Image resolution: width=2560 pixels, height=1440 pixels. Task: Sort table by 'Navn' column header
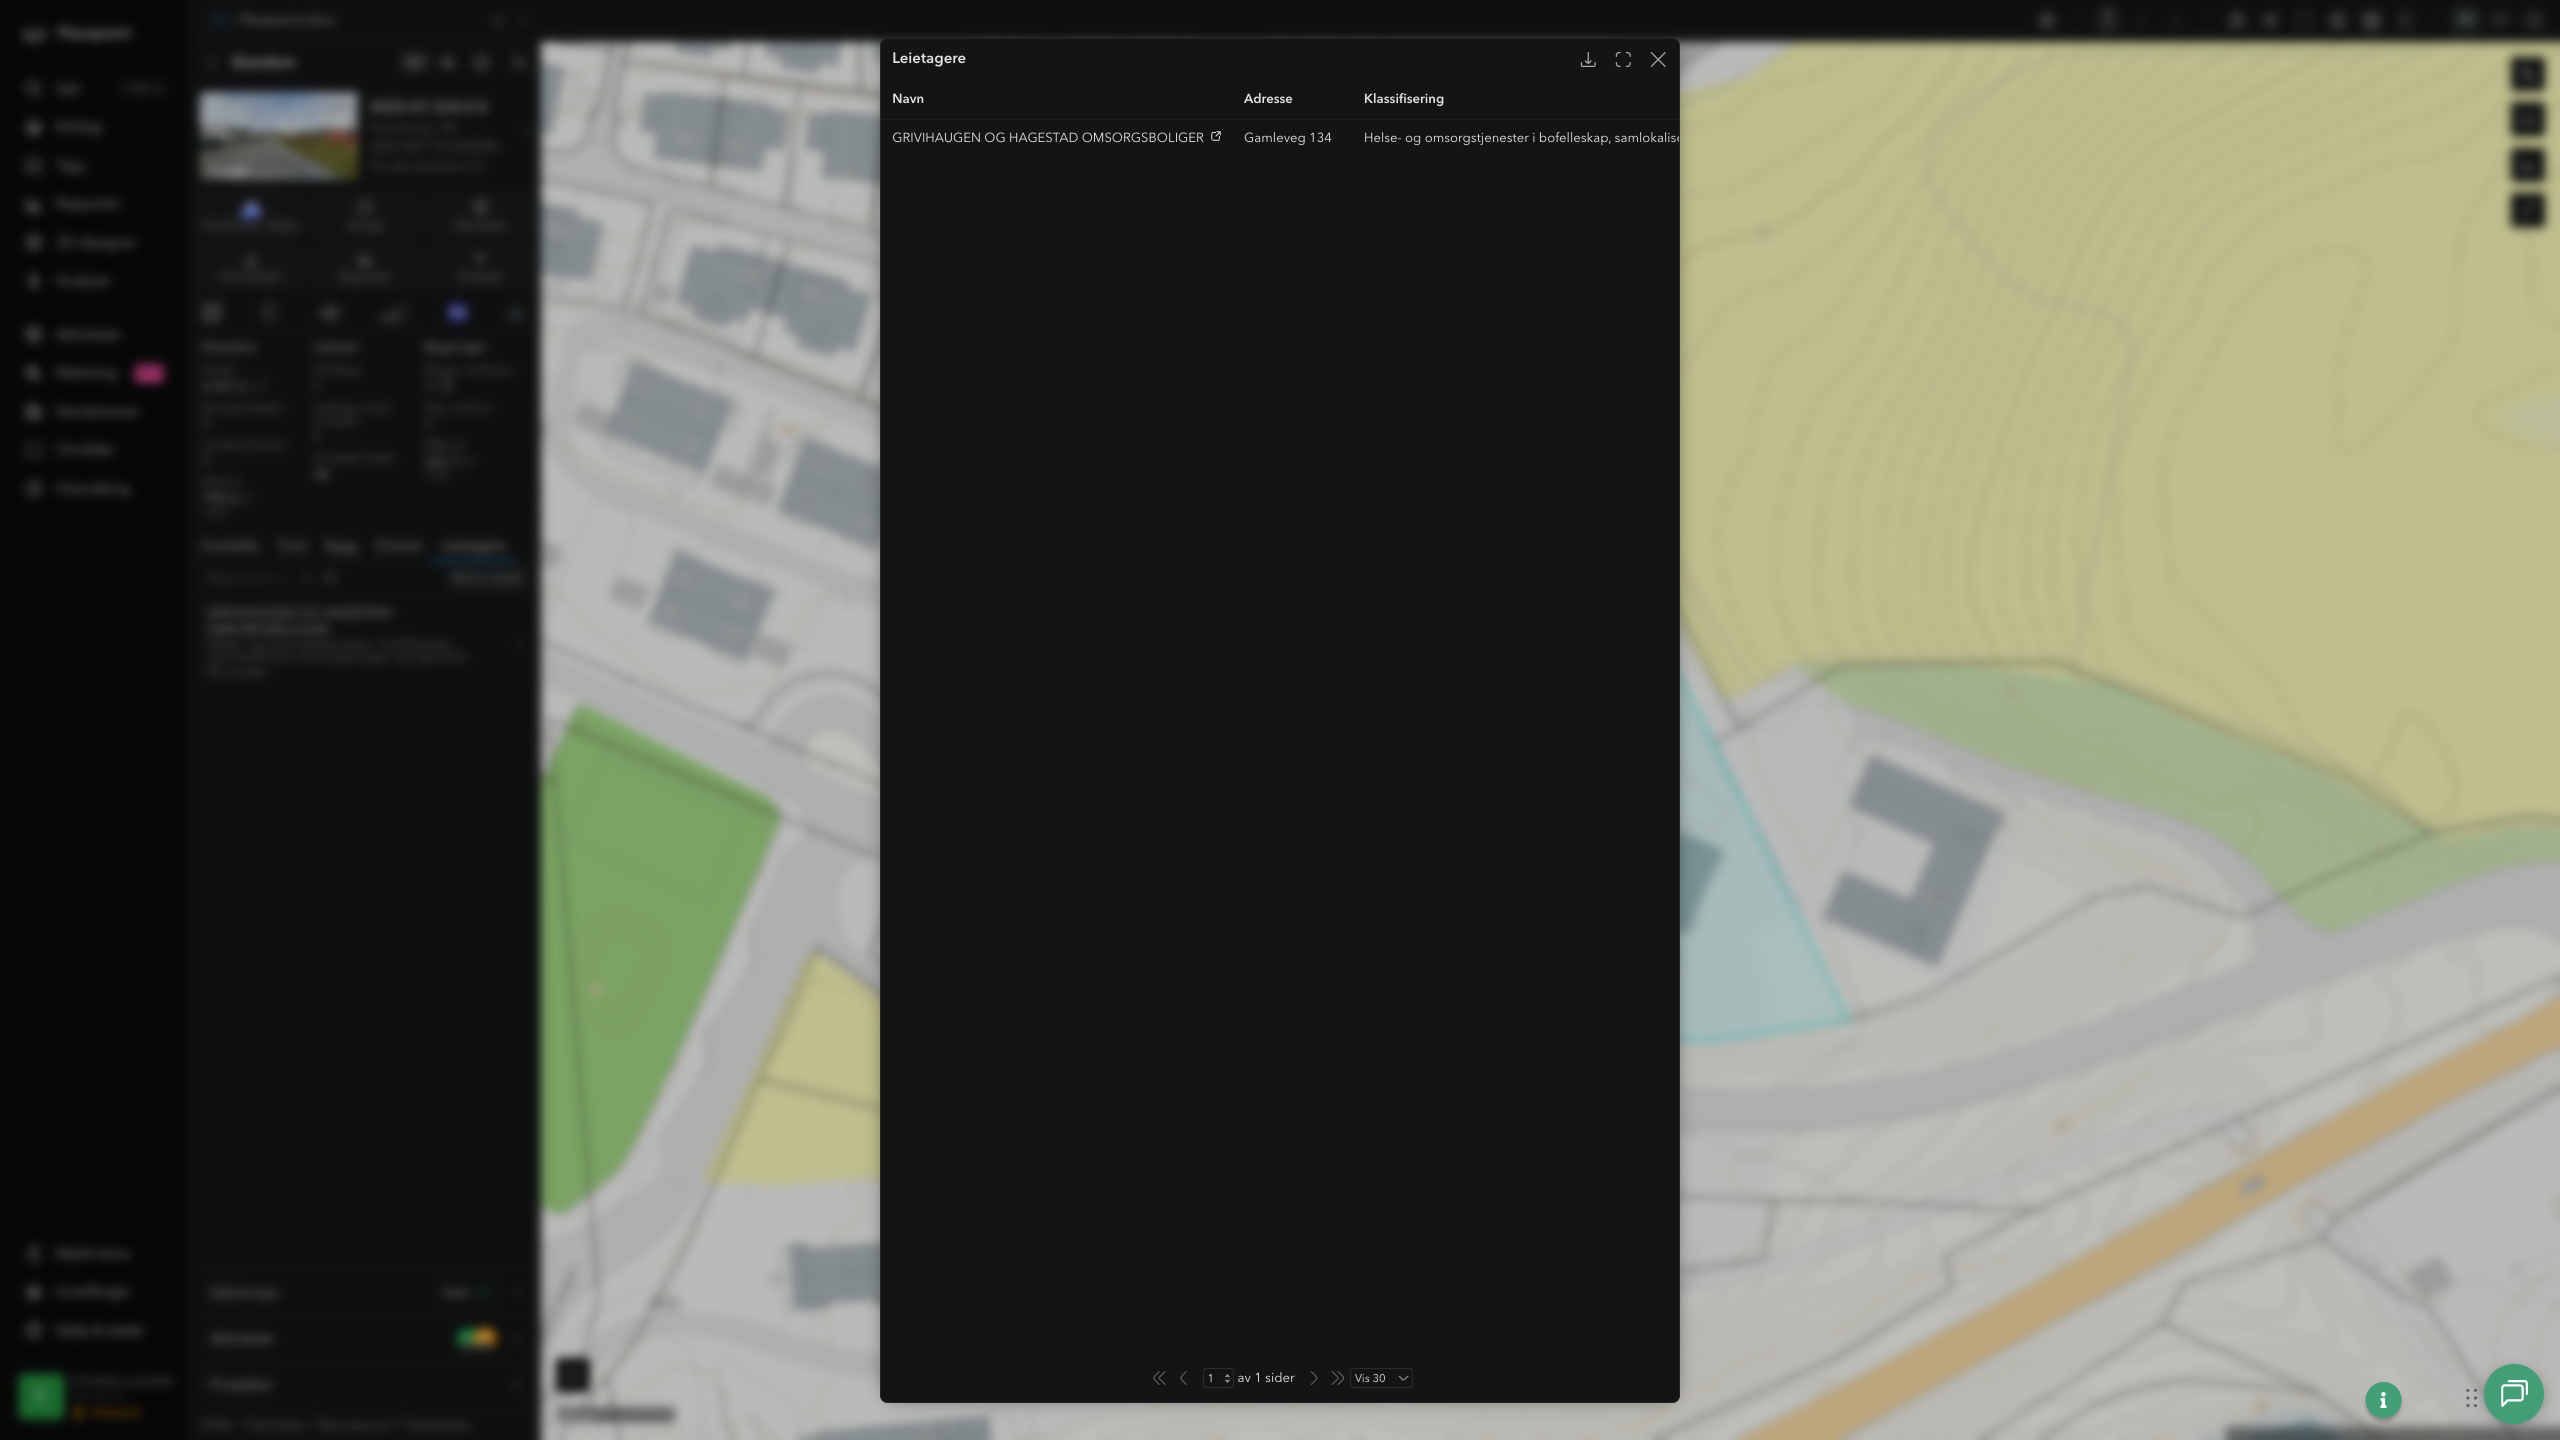coord(908,99)
